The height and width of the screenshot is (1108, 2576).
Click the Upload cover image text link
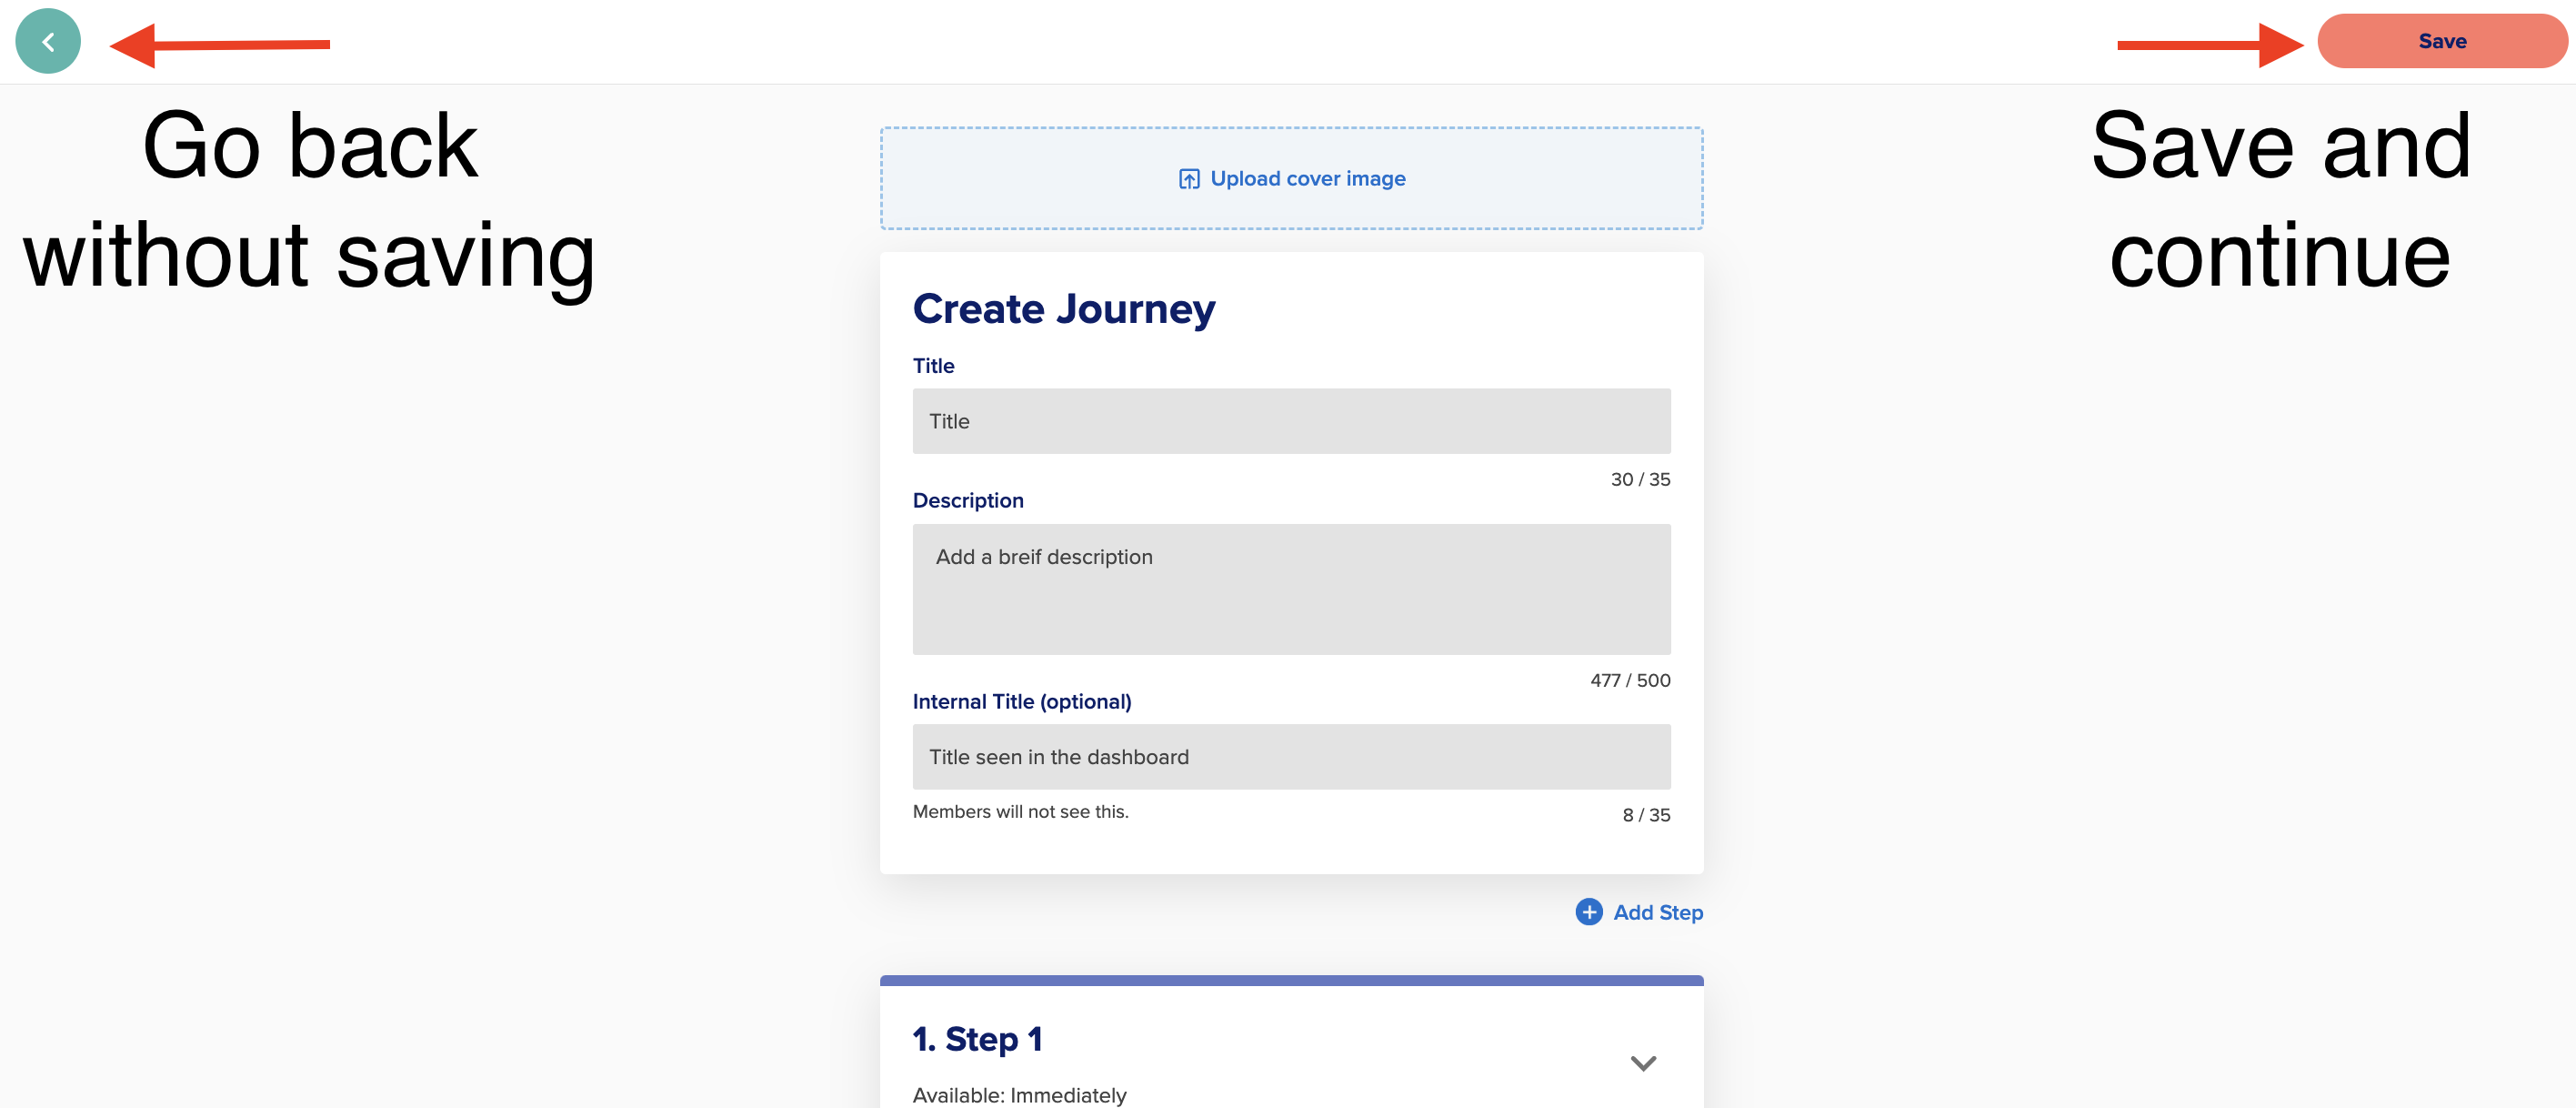point(1307,178)
